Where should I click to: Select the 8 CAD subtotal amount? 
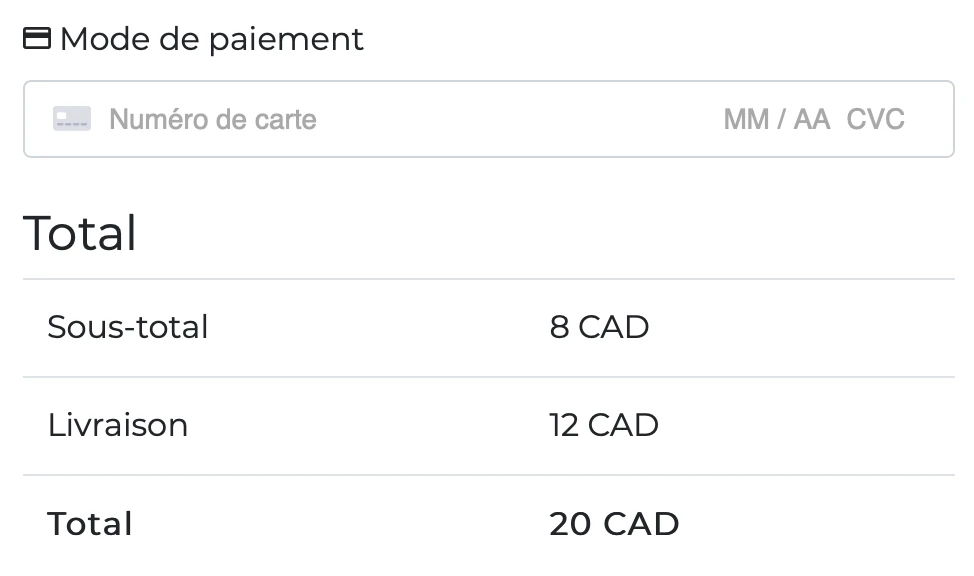coord(599,327)
